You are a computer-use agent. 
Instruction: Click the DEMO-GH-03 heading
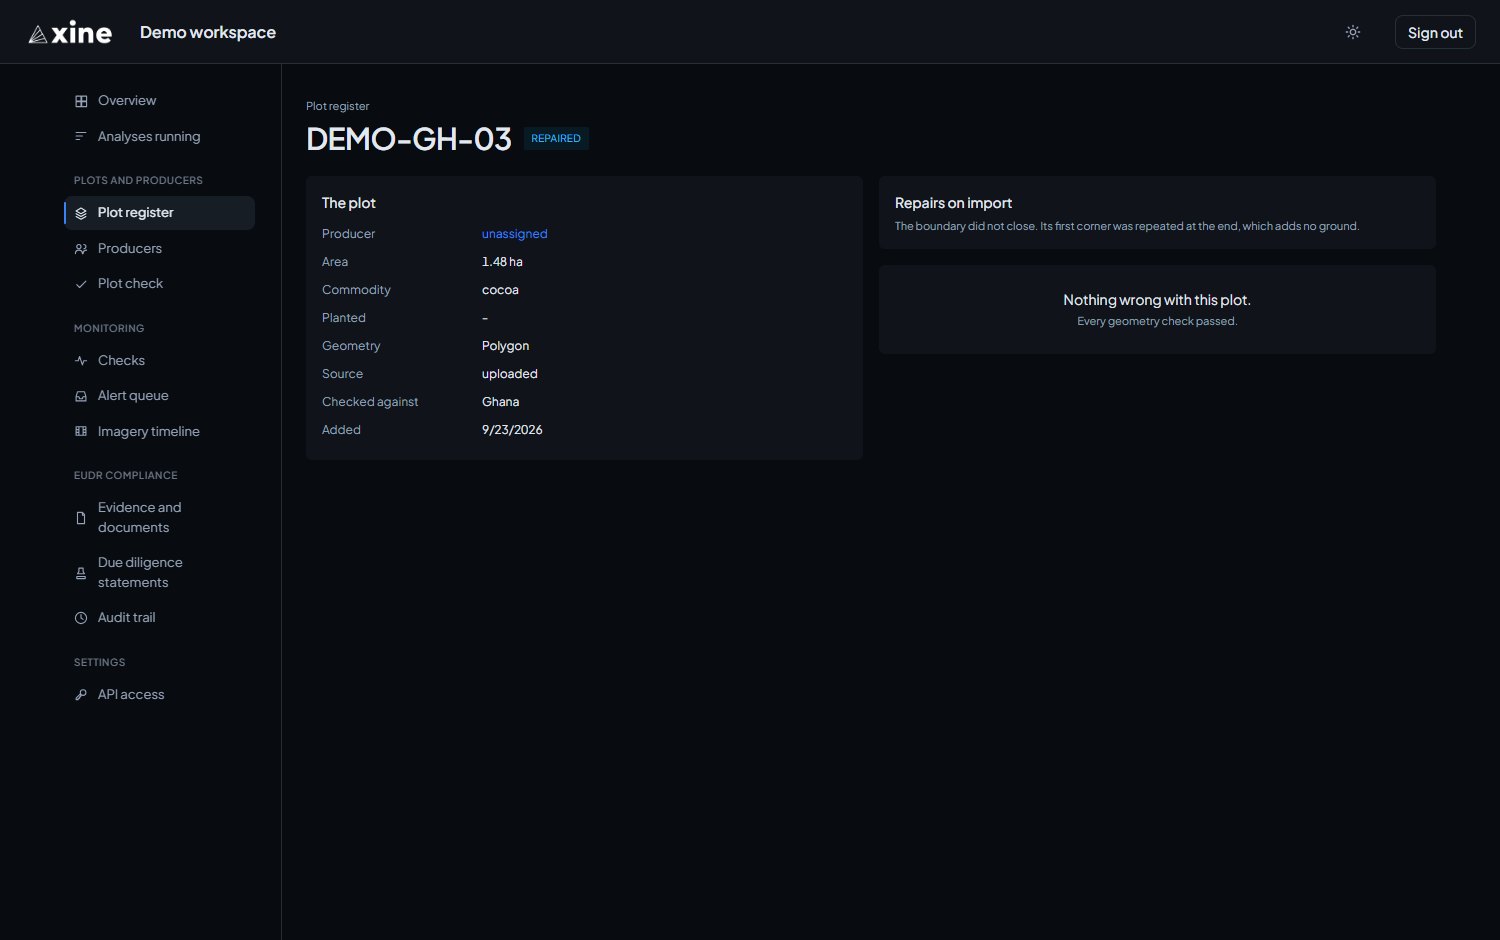pos(409,139)
